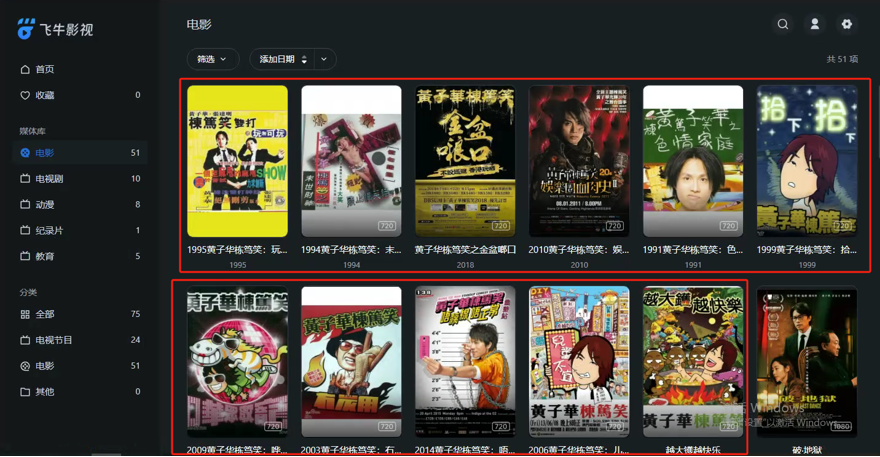
Task: Click the 飞牛影视 logo icon
Action: [25, 29]
